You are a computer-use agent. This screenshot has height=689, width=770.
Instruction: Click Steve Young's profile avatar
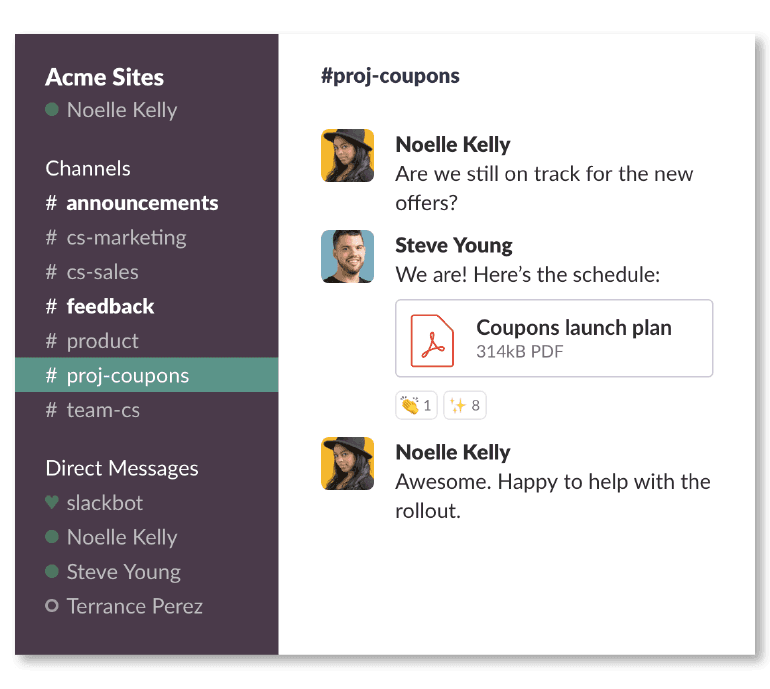pos(347,257)
